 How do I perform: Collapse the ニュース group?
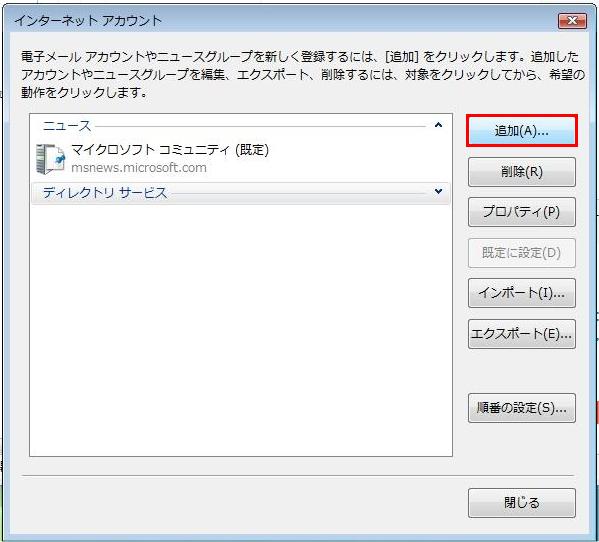[x=439, y=125]
